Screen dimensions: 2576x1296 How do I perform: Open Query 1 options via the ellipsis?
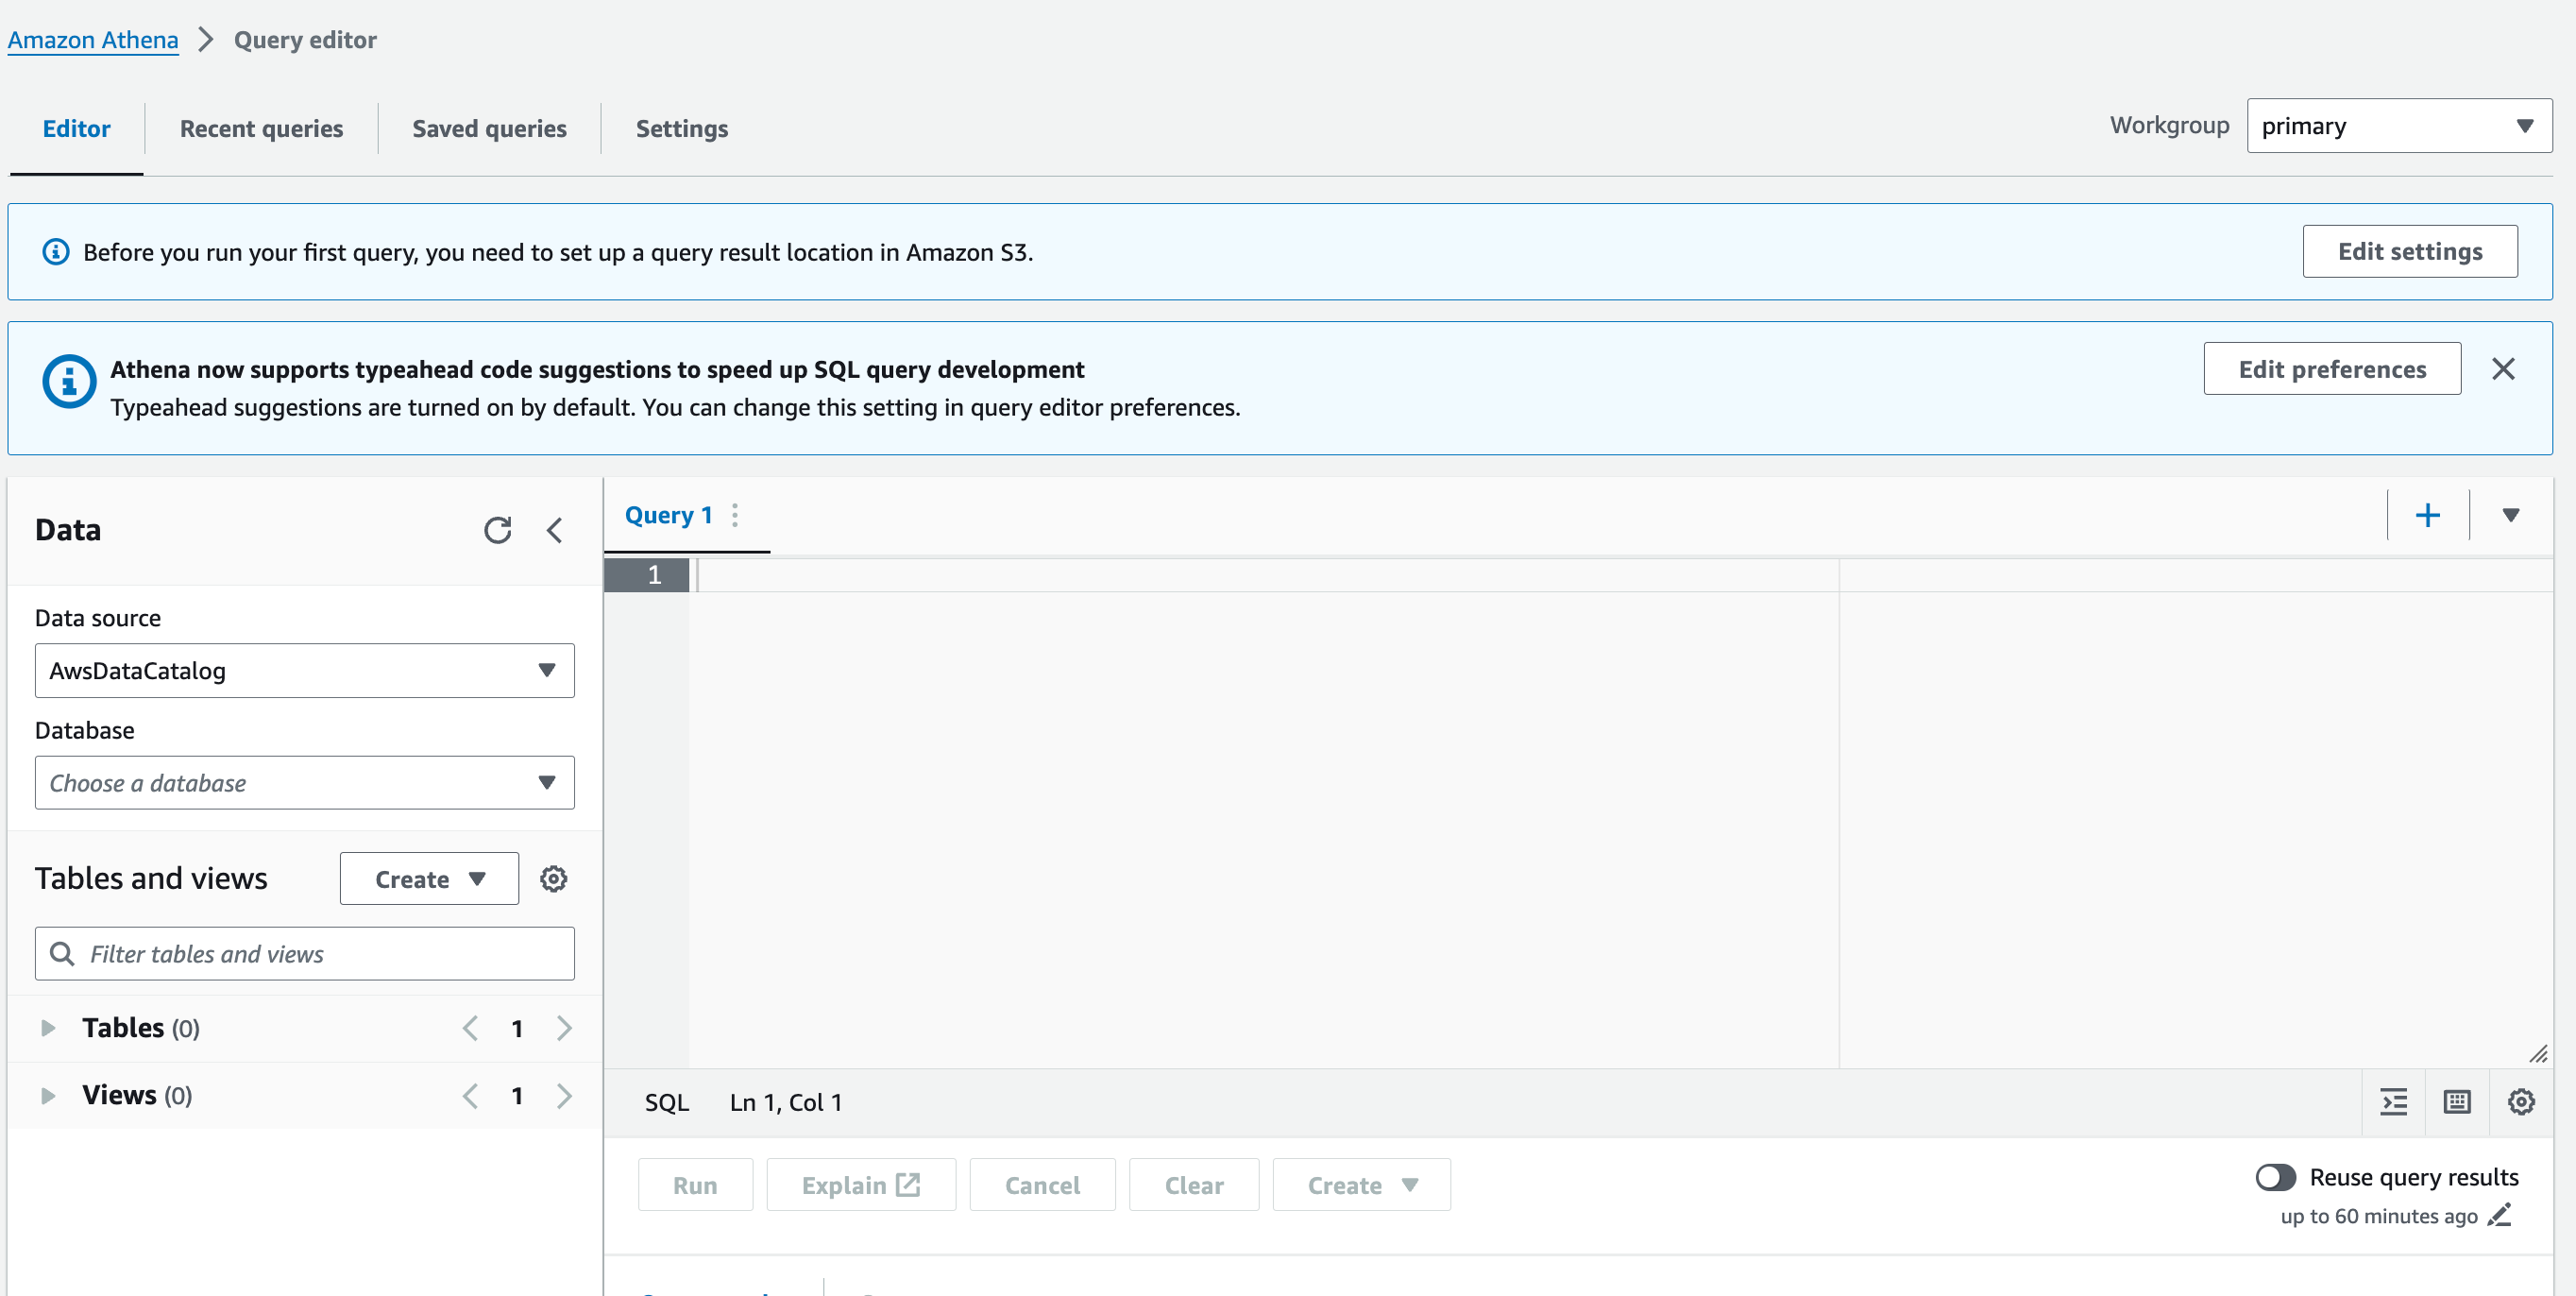click(735, 514)
